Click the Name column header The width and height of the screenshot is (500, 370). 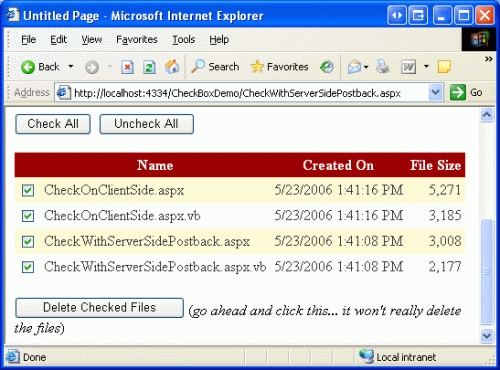click(x=155, y=165)
